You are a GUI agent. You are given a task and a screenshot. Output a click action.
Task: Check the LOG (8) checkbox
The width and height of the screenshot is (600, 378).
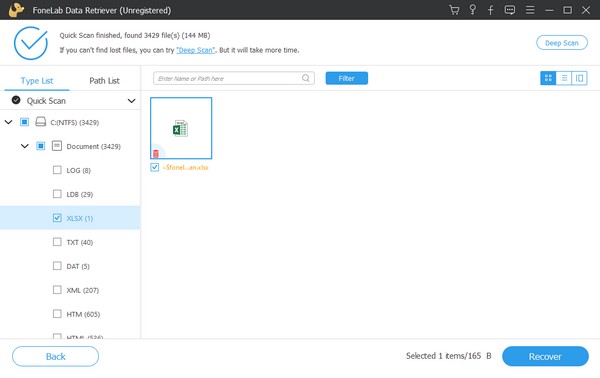(57, 170)
